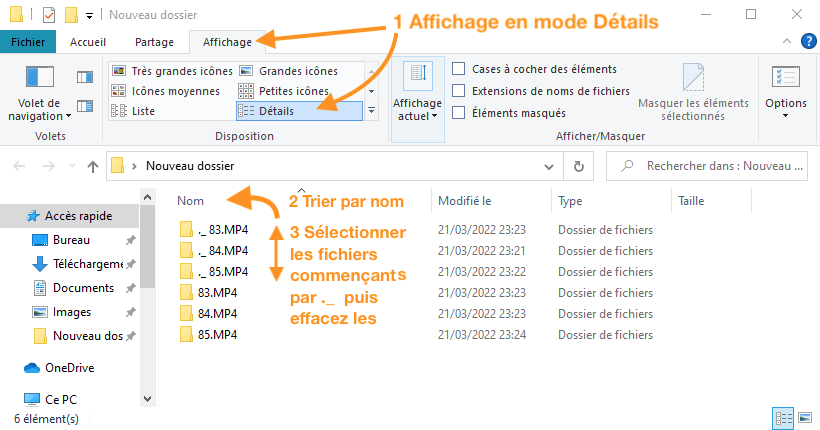Viewport: 820px width, 430px height.
Task: Open Customize Quick Access Toolbar arrow
Action: point(89,16)
